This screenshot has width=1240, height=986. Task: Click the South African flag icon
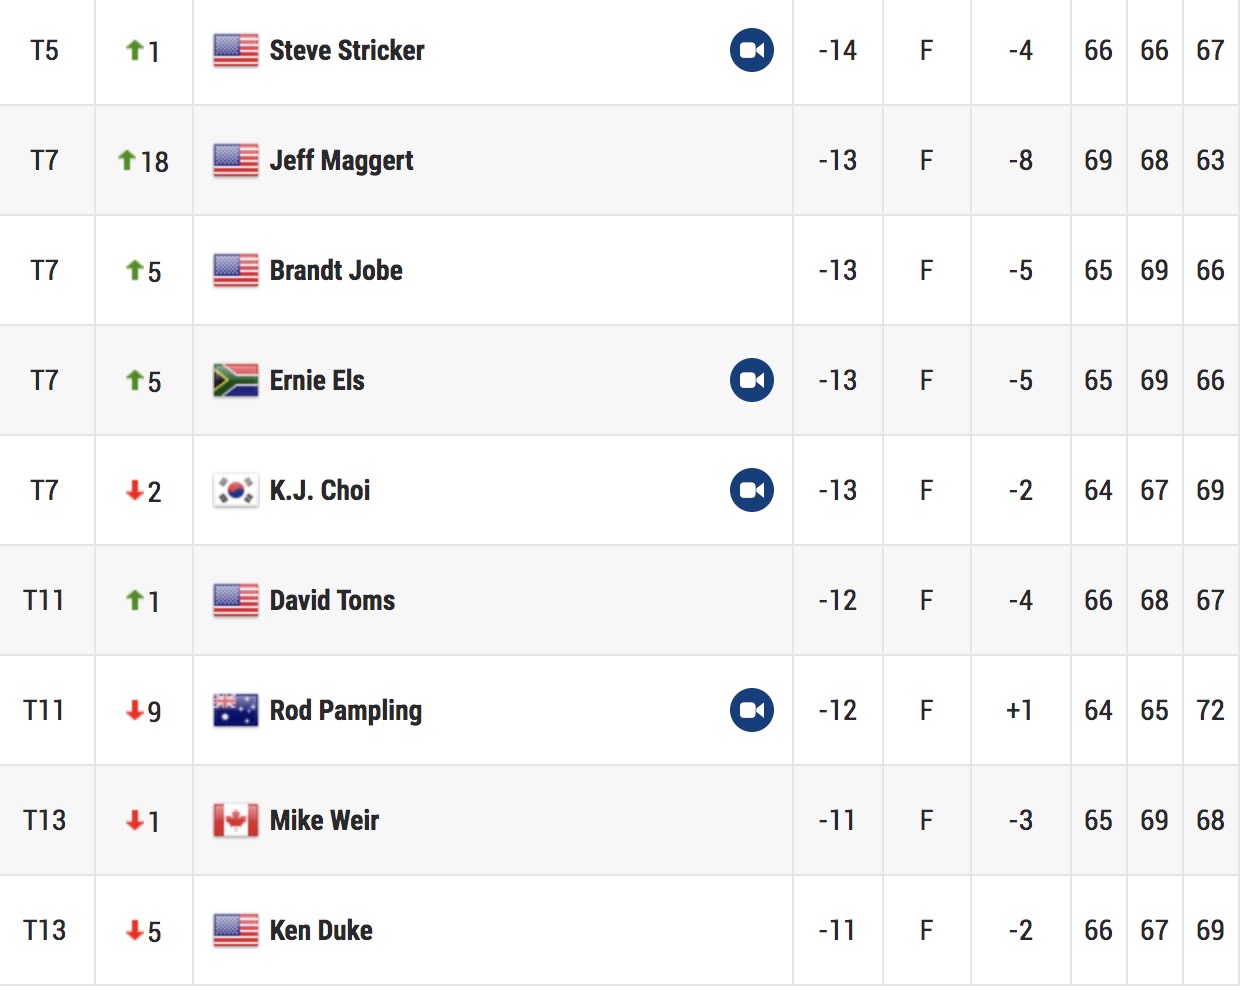(x=236, y=380)
